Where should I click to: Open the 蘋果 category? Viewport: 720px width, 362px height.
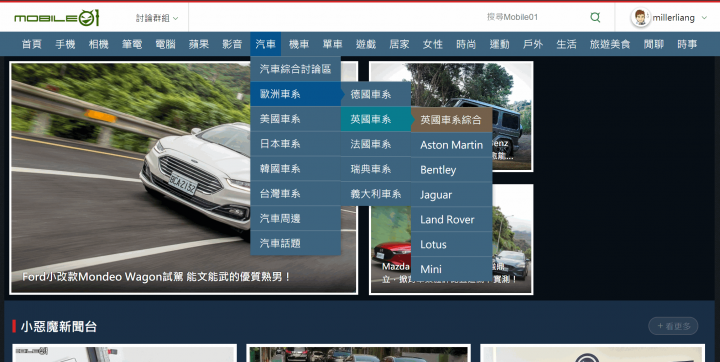click(x=199, y=44)
